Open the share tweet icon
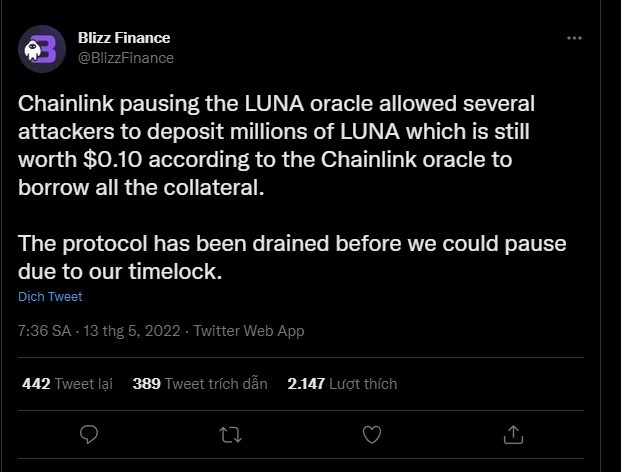Viewport: 621px width, 472px height. click(514, 434)
